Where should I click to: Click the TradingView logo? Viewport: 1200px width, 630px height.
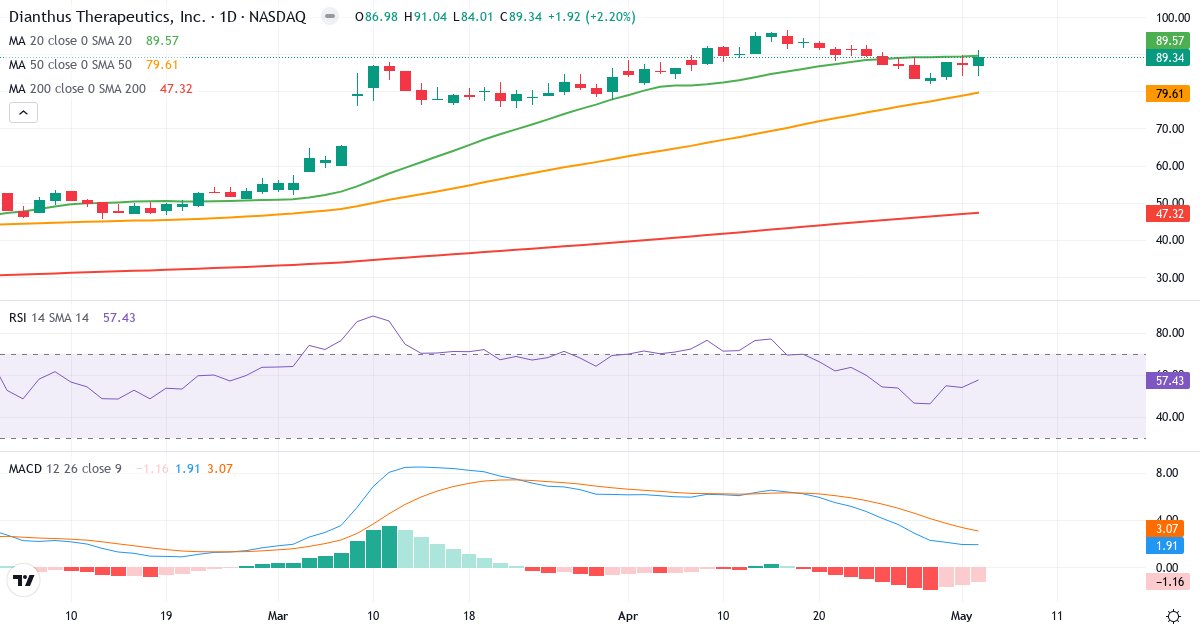pyautogui.click(x=24, y=579)
